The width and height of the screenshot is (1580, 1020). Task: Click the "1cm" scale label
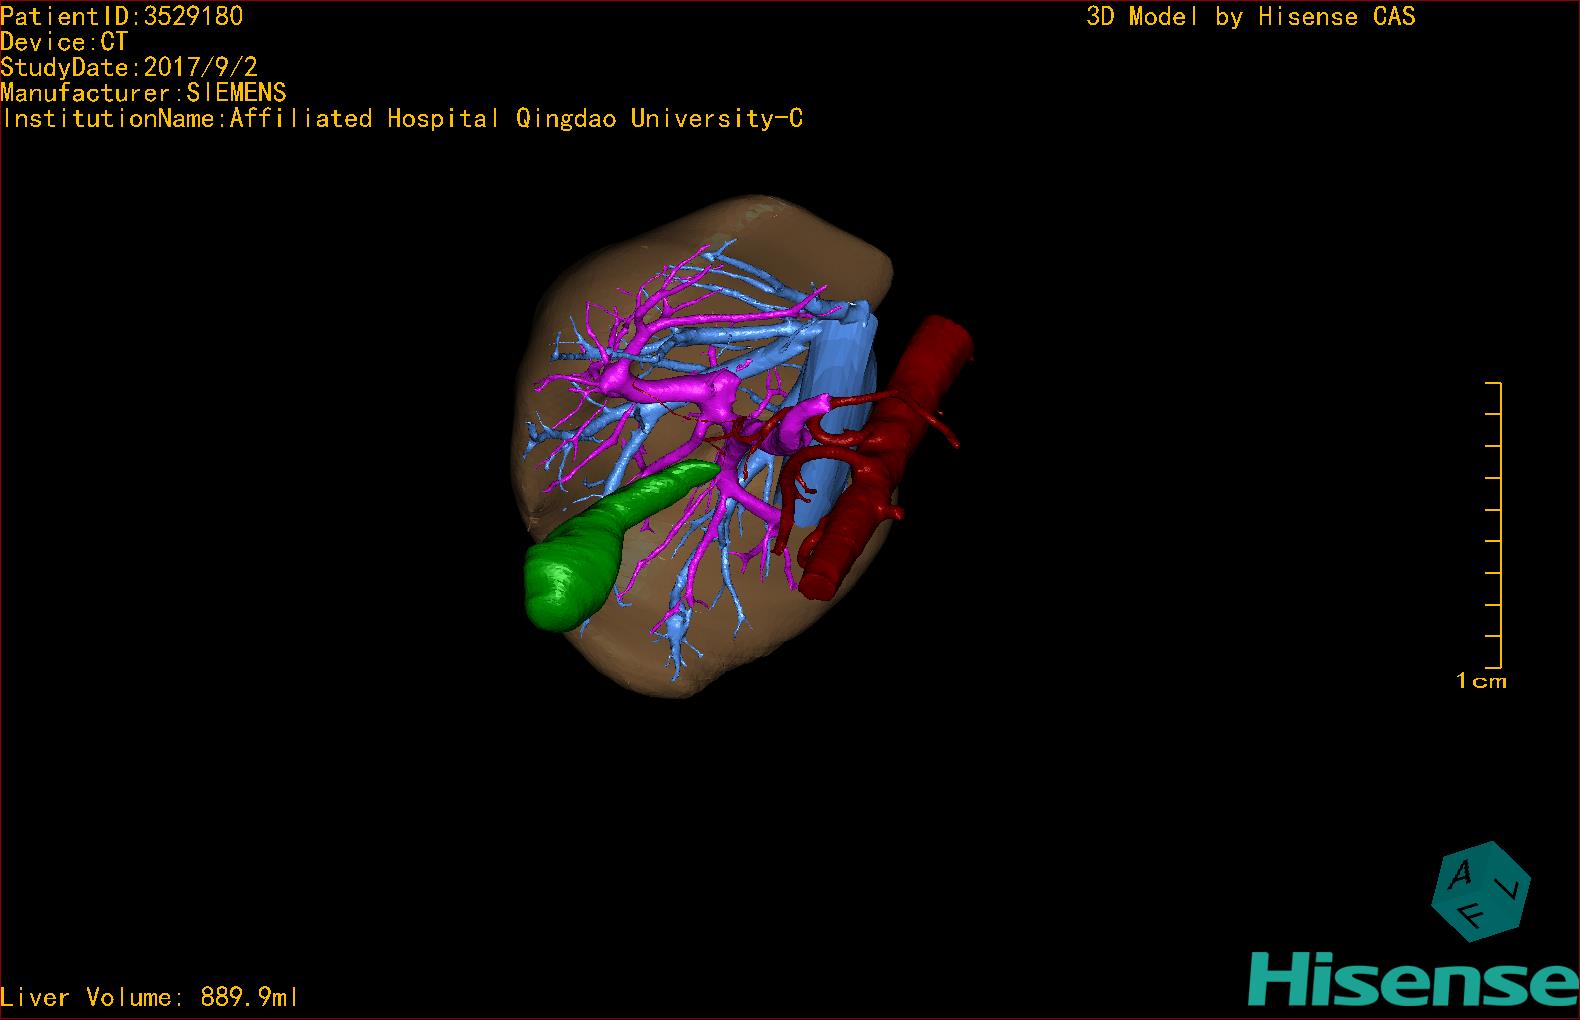pyautogui.click(x=1481, y=681)
